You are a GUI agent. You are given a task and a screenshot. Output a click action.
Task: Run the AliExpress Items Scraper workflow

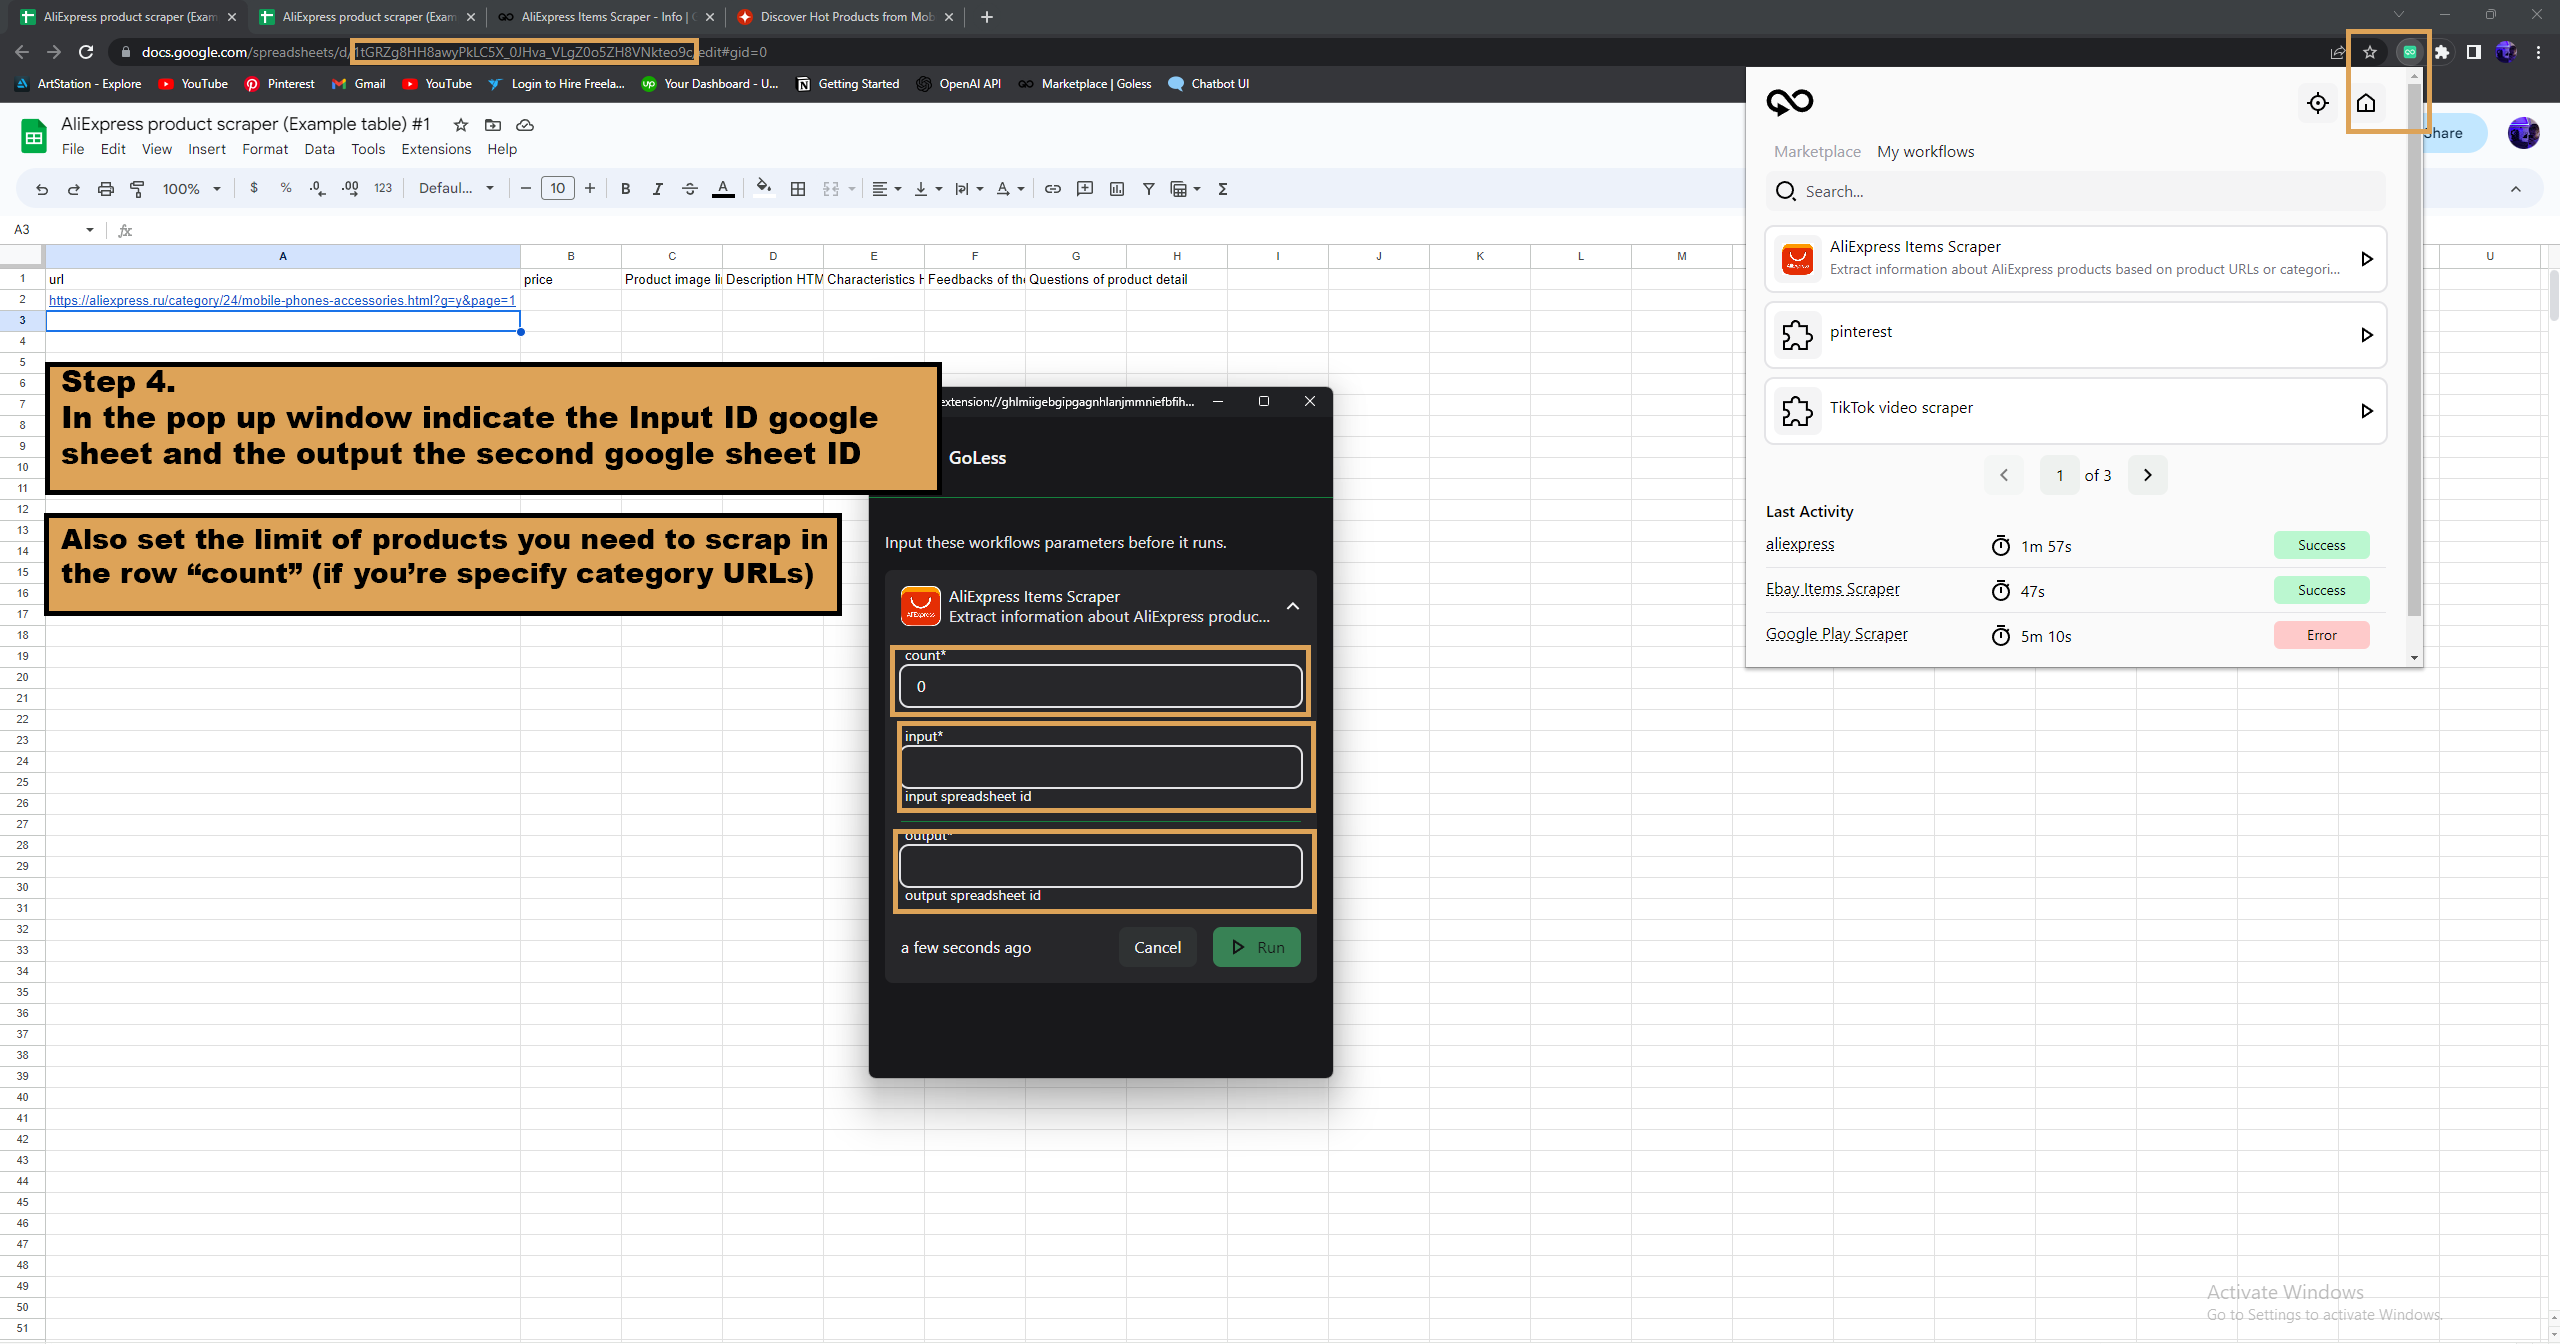point(2366,259)
